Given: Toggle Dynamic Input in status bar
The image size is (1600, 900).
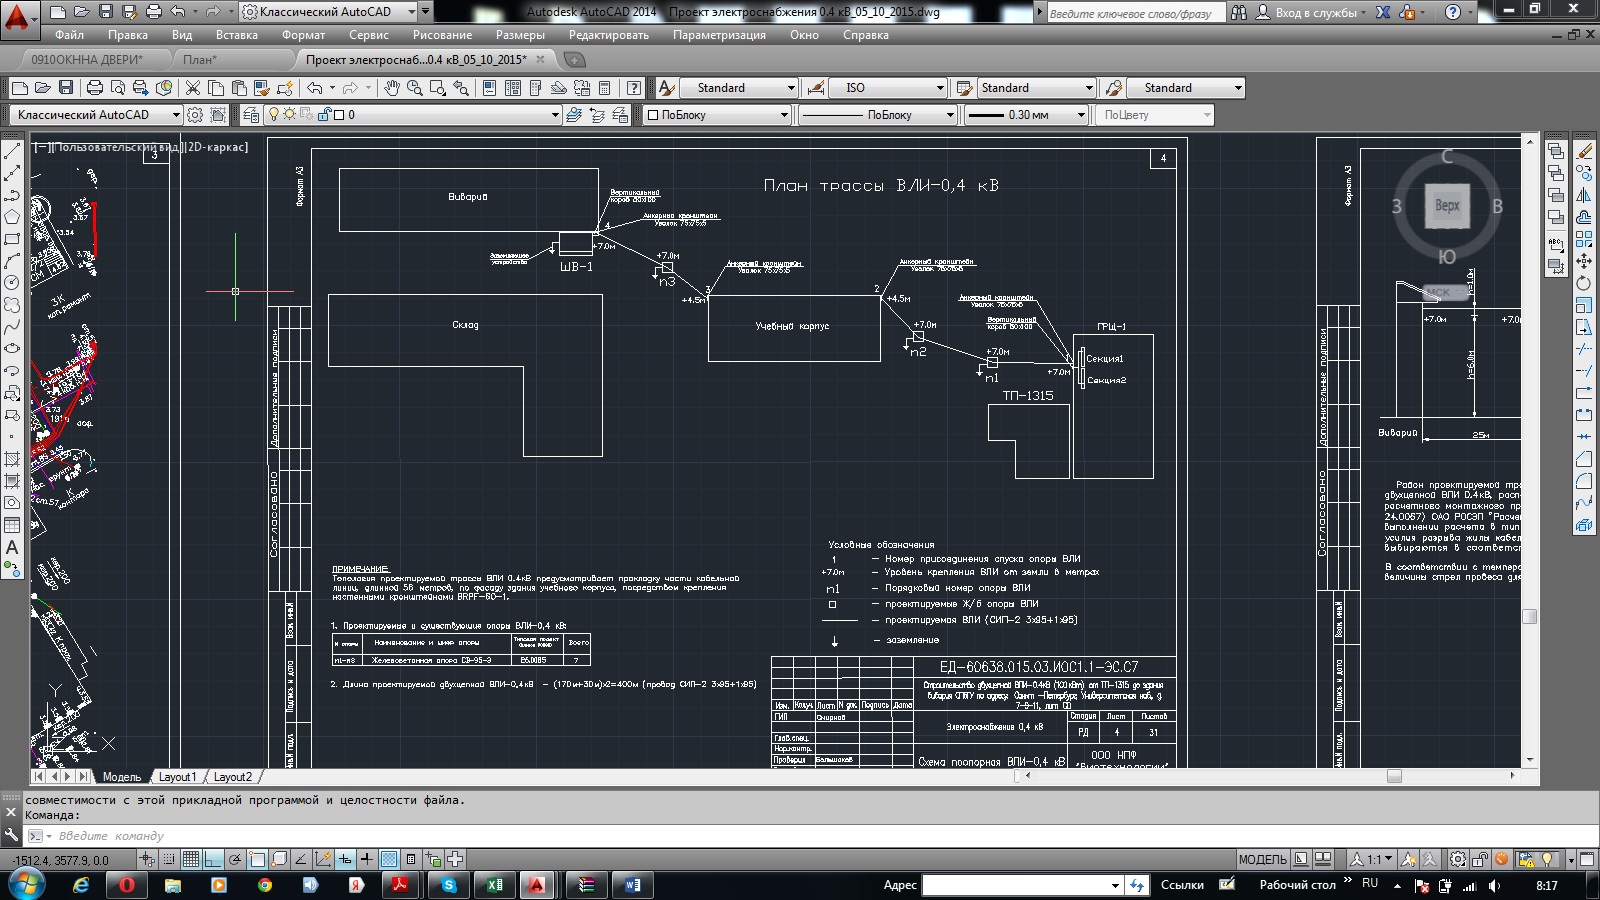Looking at the screenshot, I should click(x=345, y=859).
